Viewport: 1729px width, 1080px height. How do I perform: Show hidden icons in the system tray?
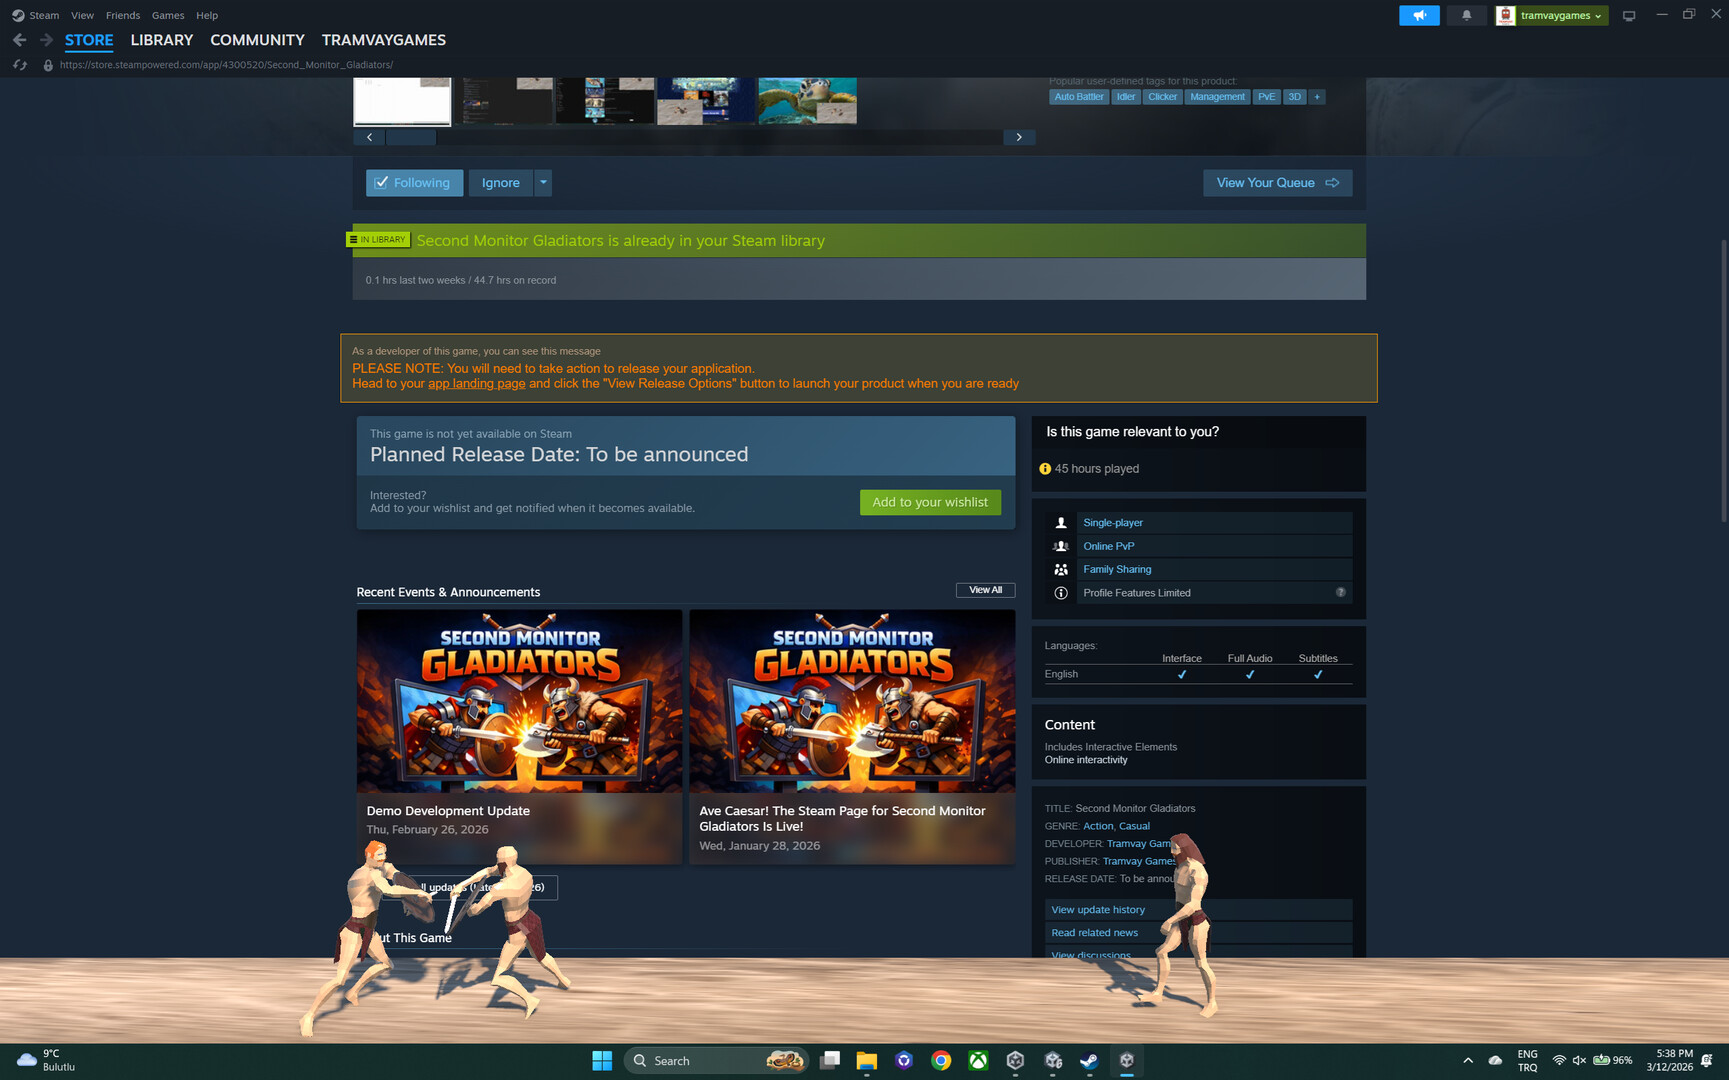pos(1468,1060)
